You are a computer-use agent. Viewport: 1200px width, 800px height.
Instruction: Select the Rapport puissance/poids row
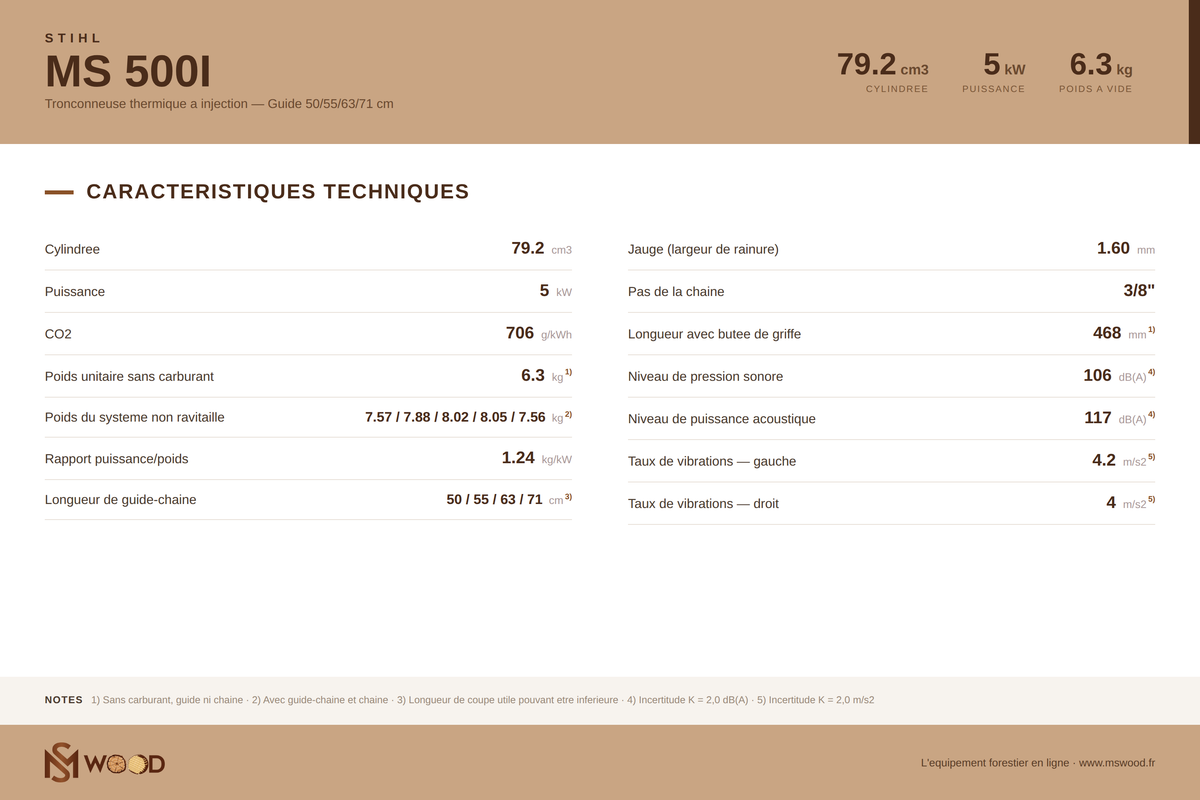[308, 458]
